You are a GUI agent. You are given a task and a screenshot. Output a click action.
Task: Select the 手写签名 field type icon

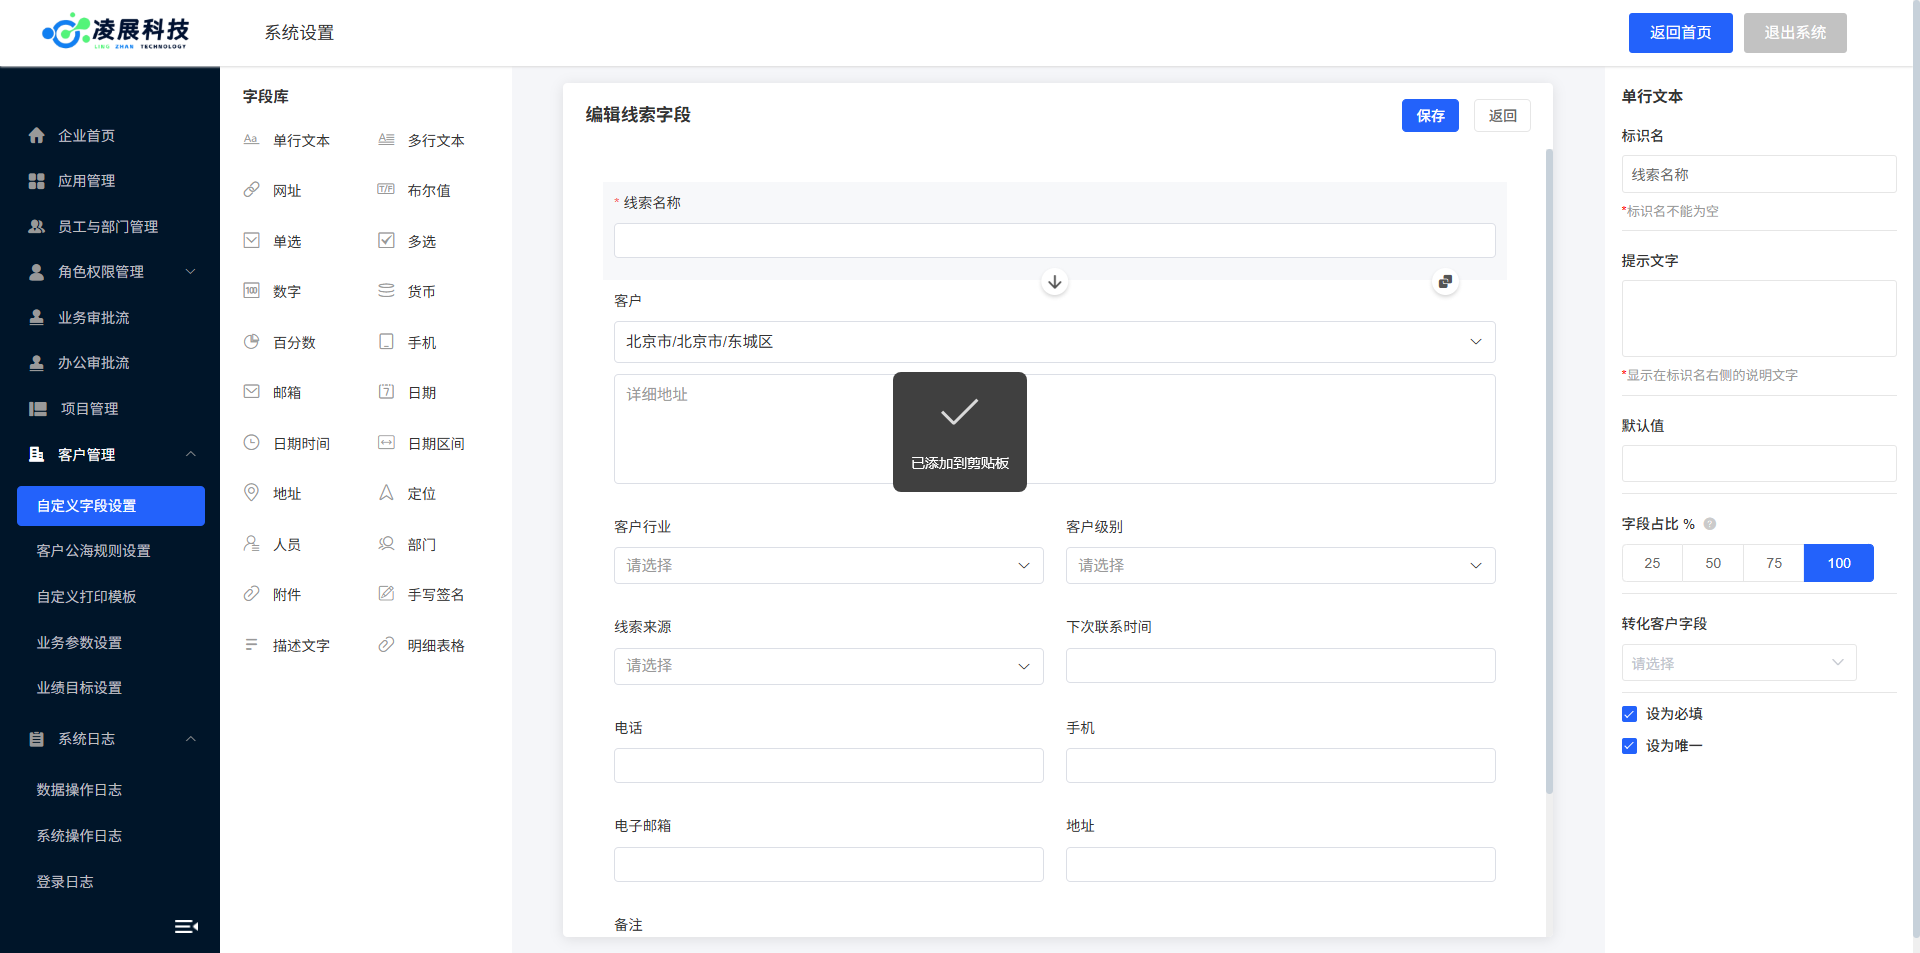point(386,594)
